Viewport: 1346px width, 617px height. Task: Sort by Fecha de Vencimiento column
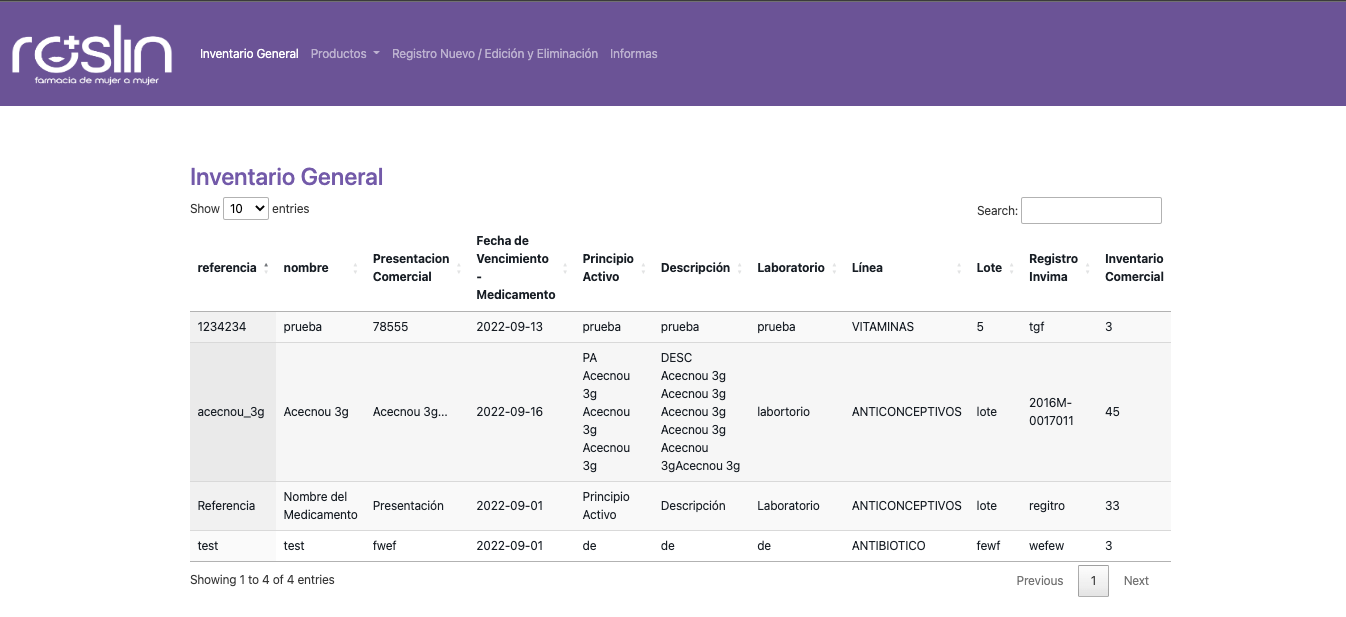click(514, 268)
